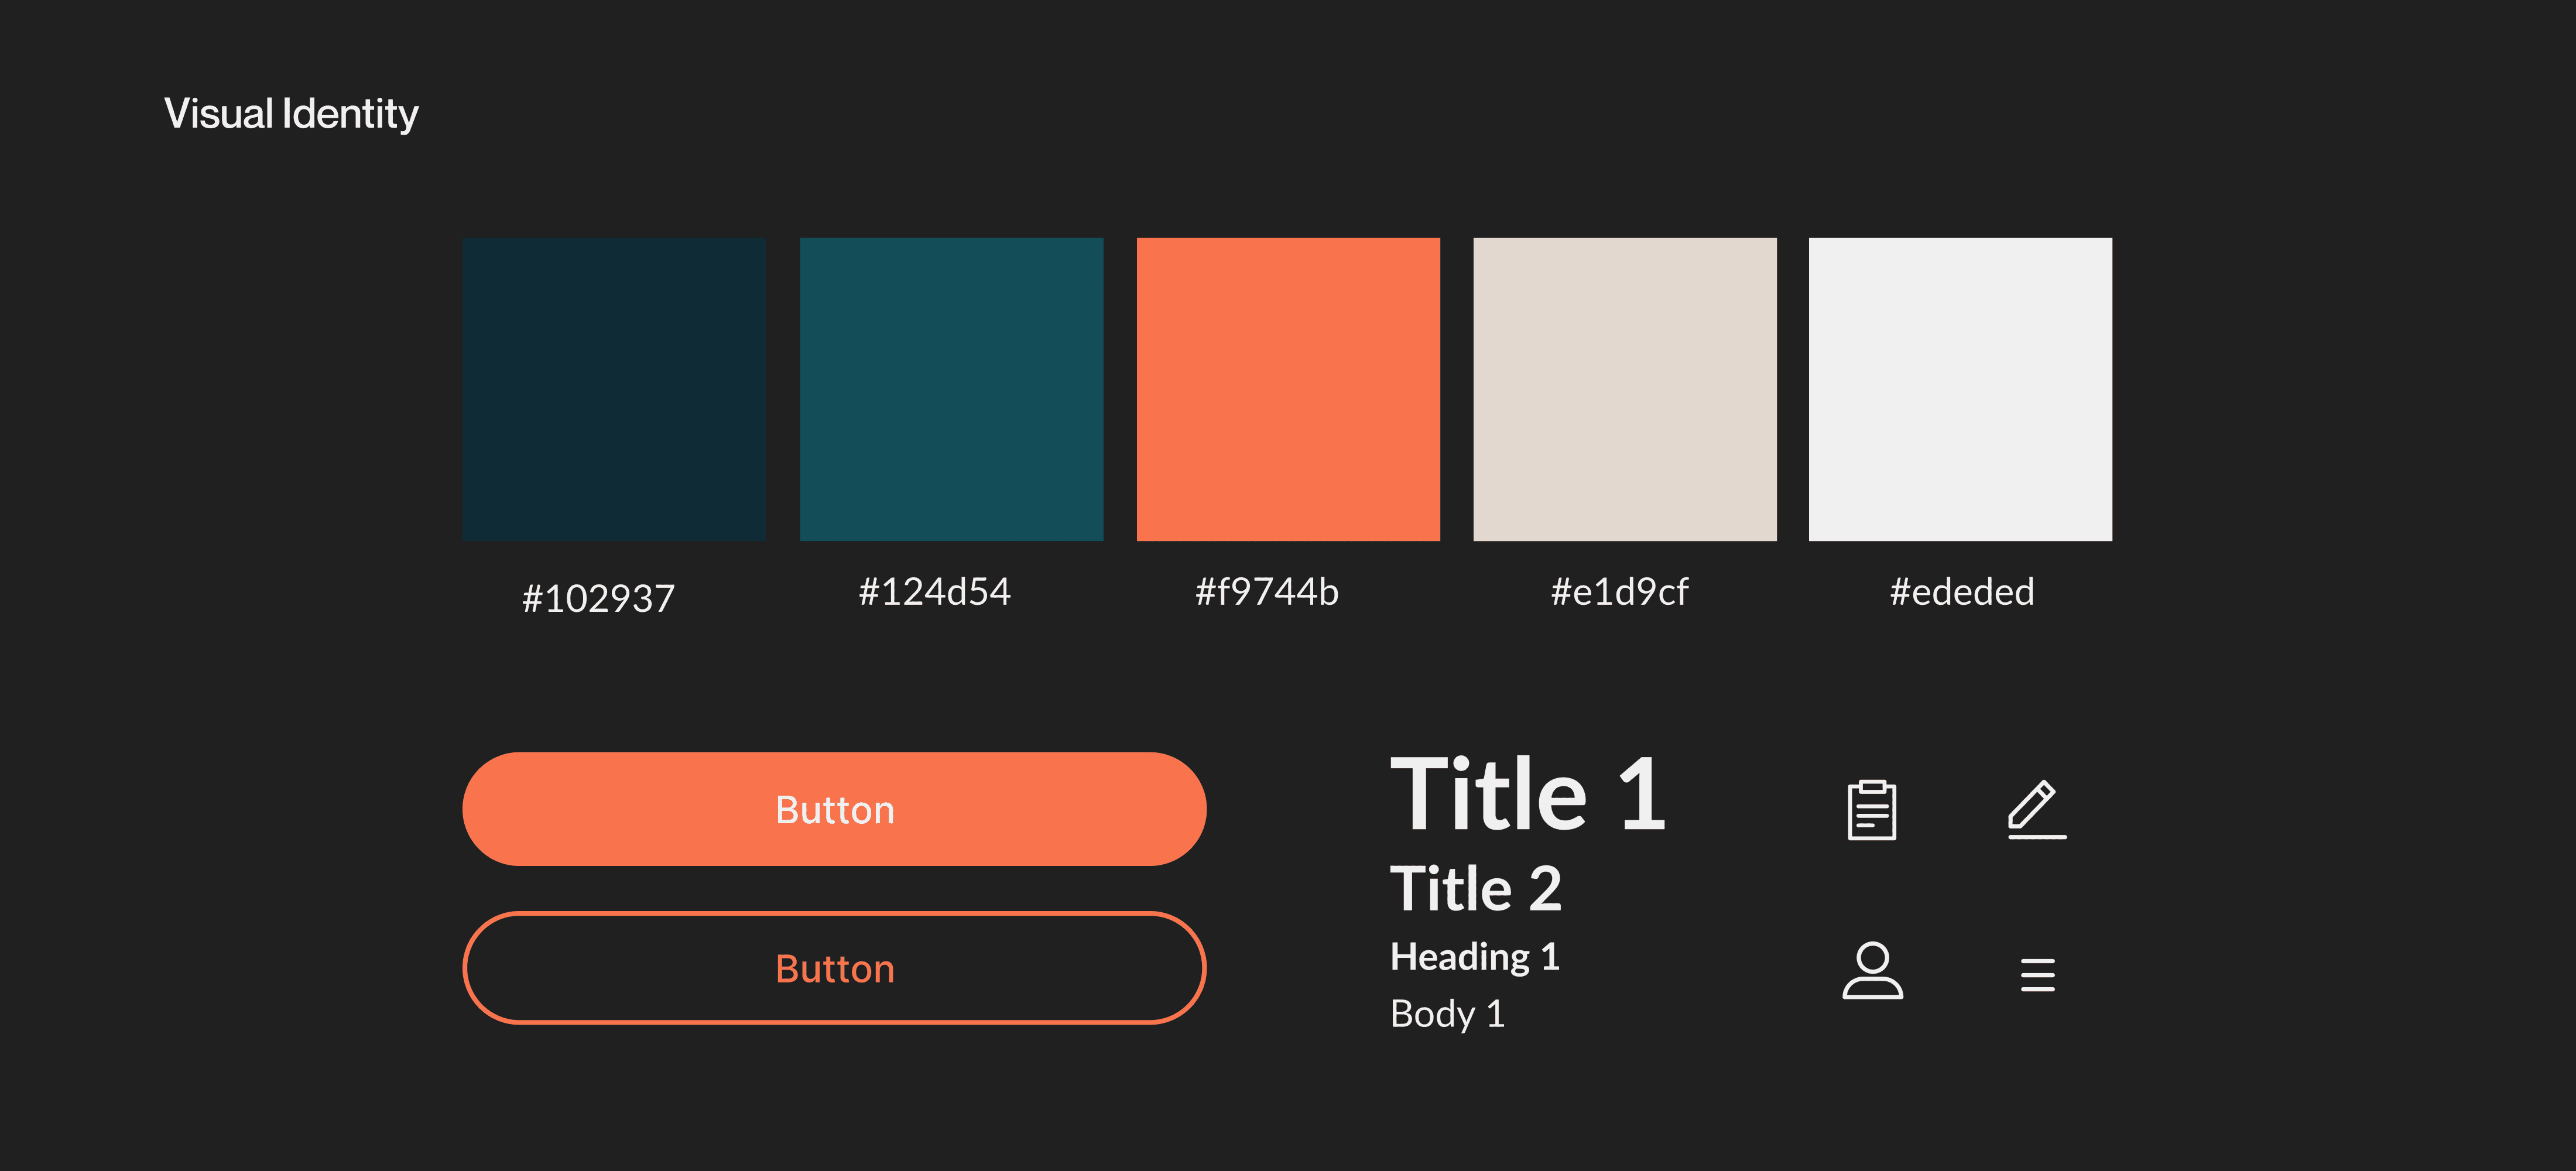The height and width of the screenshot is (1171, 2576).
Task: Open the hamburger menu icon
Action: pos(2037,974)
